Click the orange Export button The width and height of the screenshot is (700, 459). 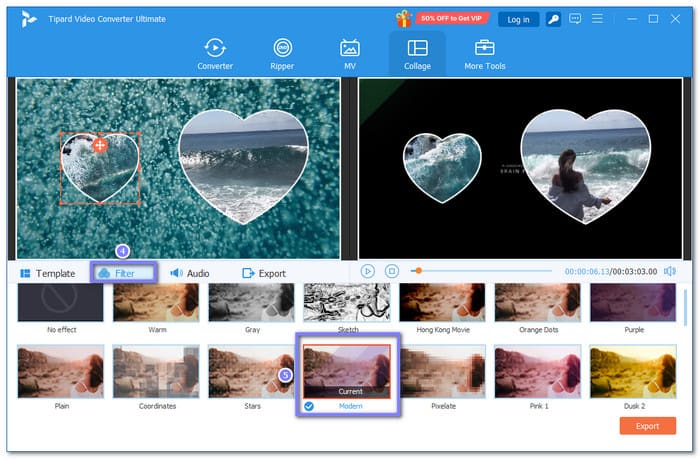647,425
